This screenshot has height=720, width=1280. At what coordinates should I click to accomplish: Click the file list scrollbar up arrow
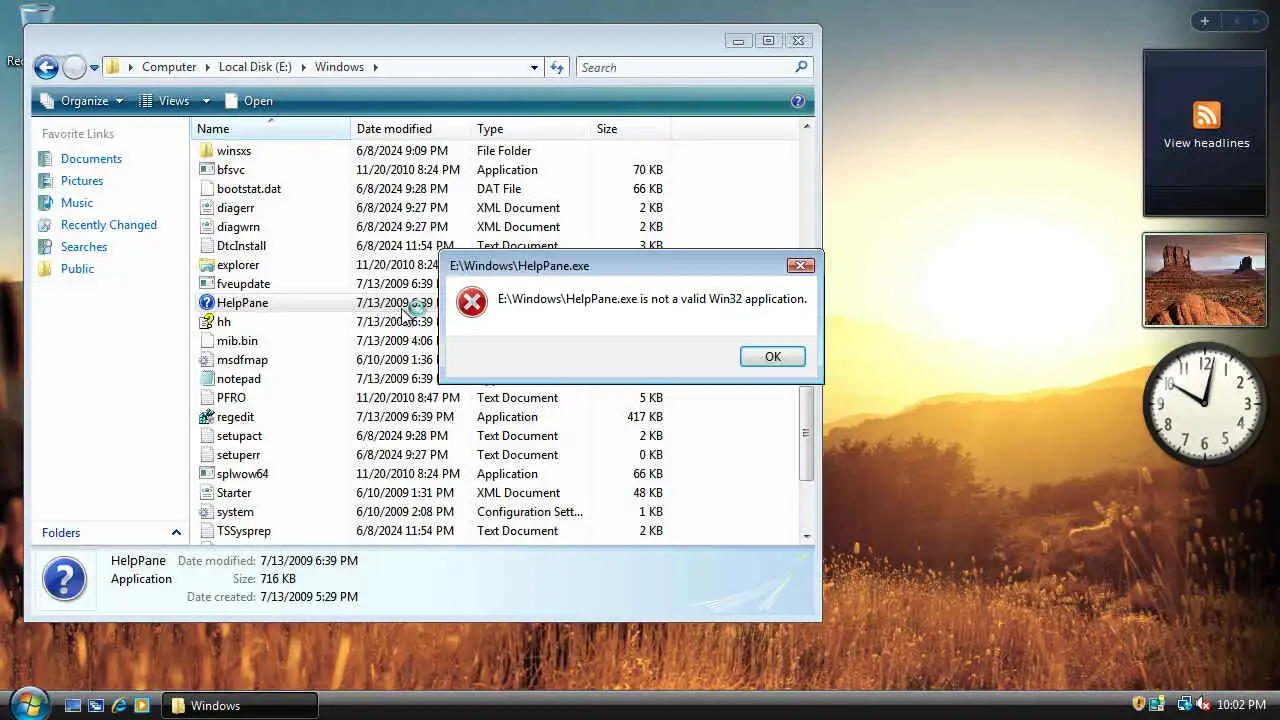pyautogui.click(x=806, y=127)
